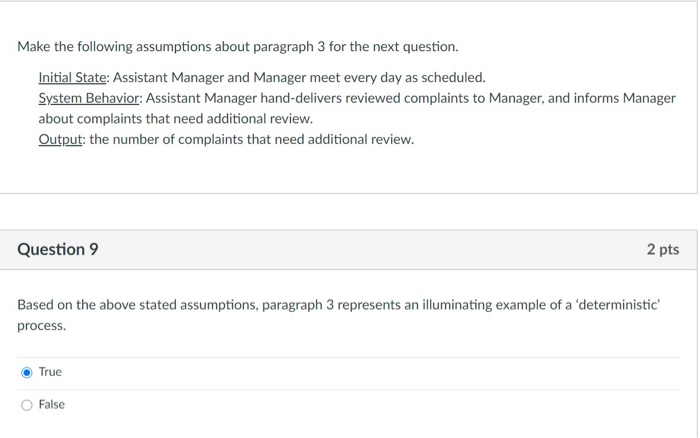
Task: Select the False radio button
Action: [26, 404]
